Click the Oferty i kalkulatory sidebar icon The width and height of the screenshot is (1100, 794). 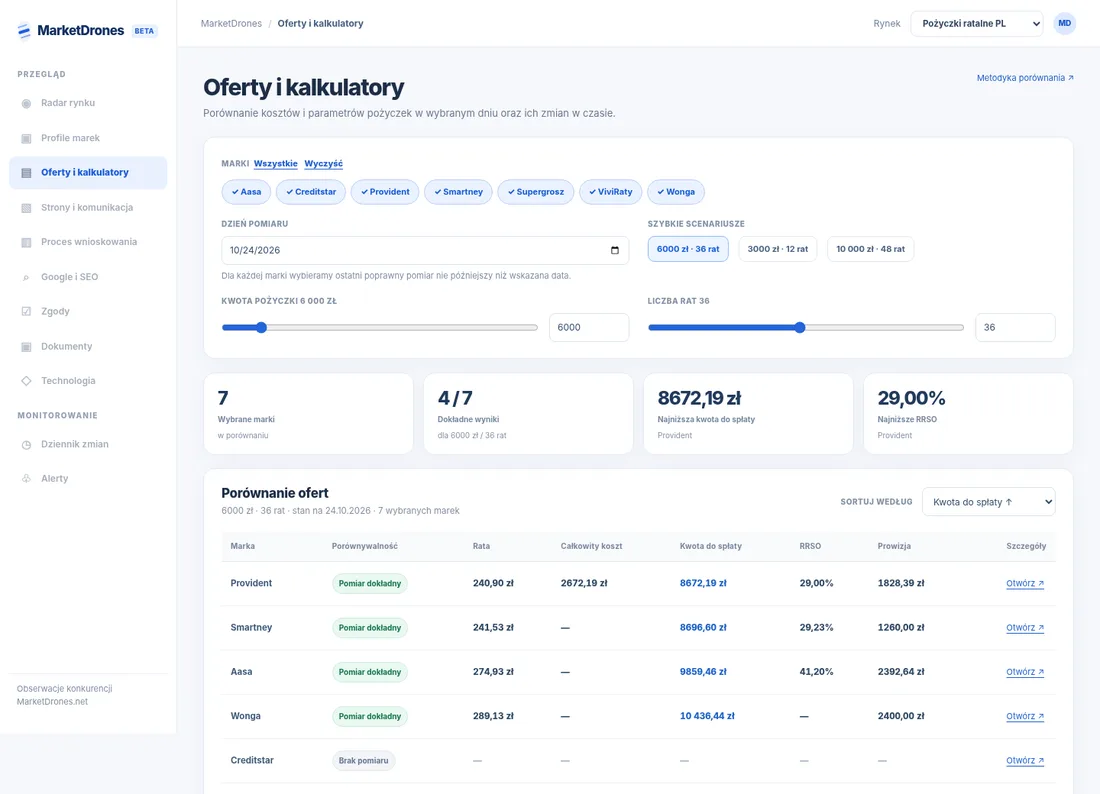coord(26,173)
